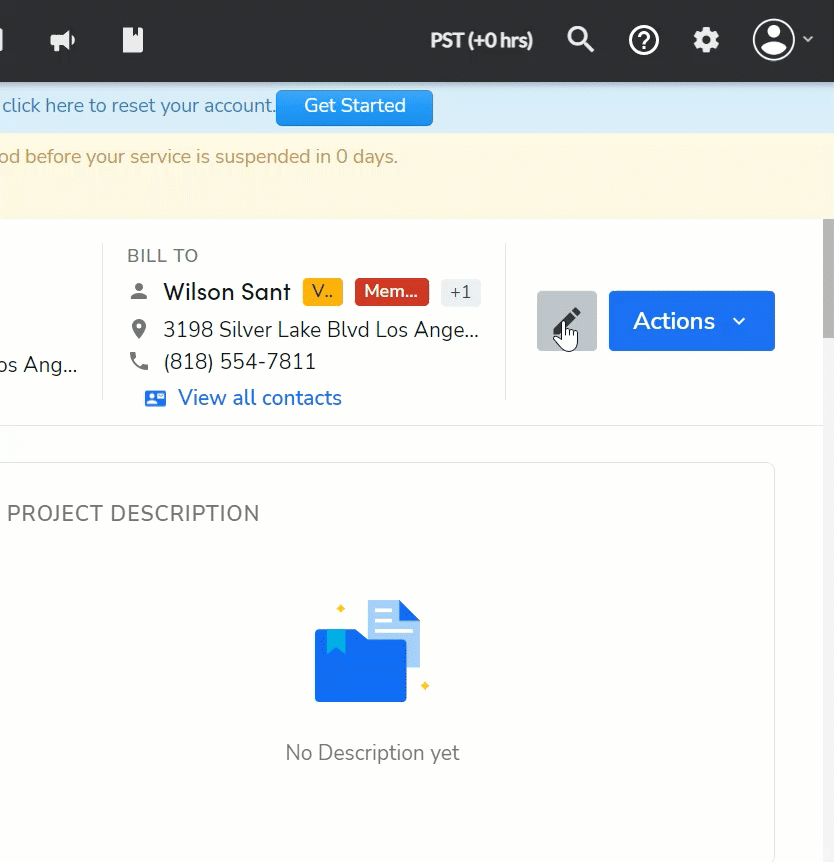The image size is (834, 862).
Task: Open the help question mark icon
Action: [644, 40]
